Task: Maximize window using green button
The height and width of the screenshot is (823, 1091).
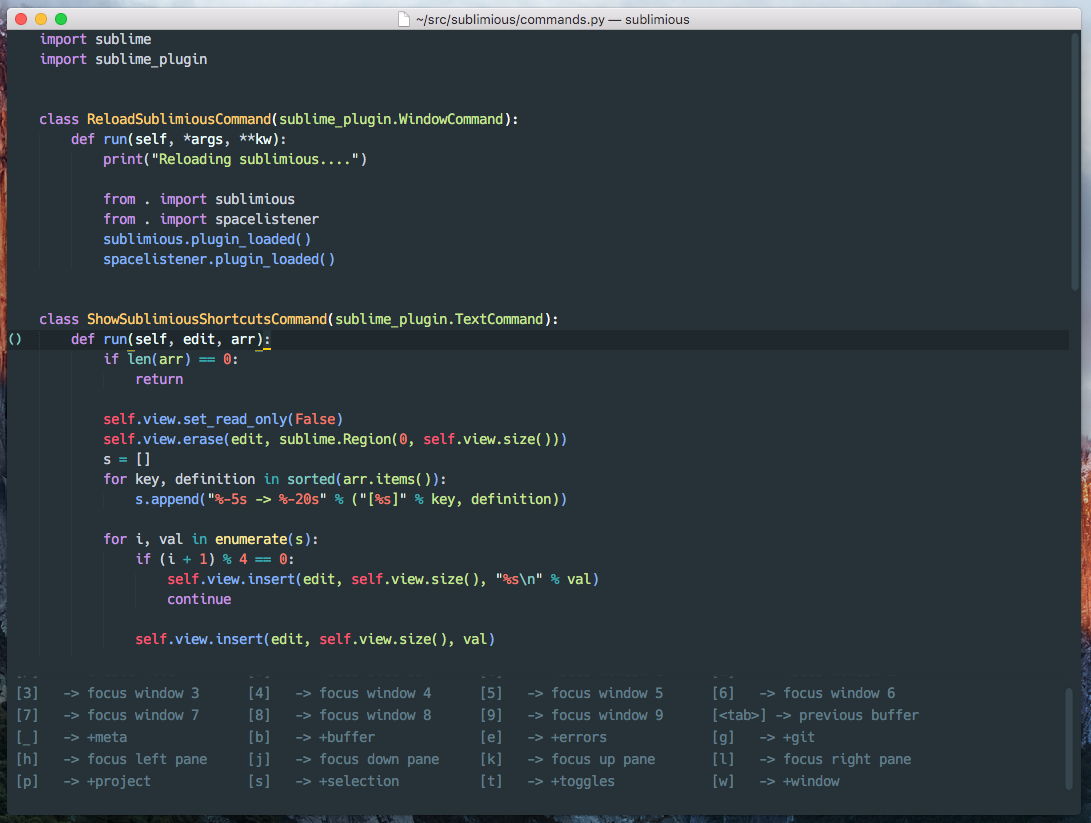Action: click(x=61, y=19)
